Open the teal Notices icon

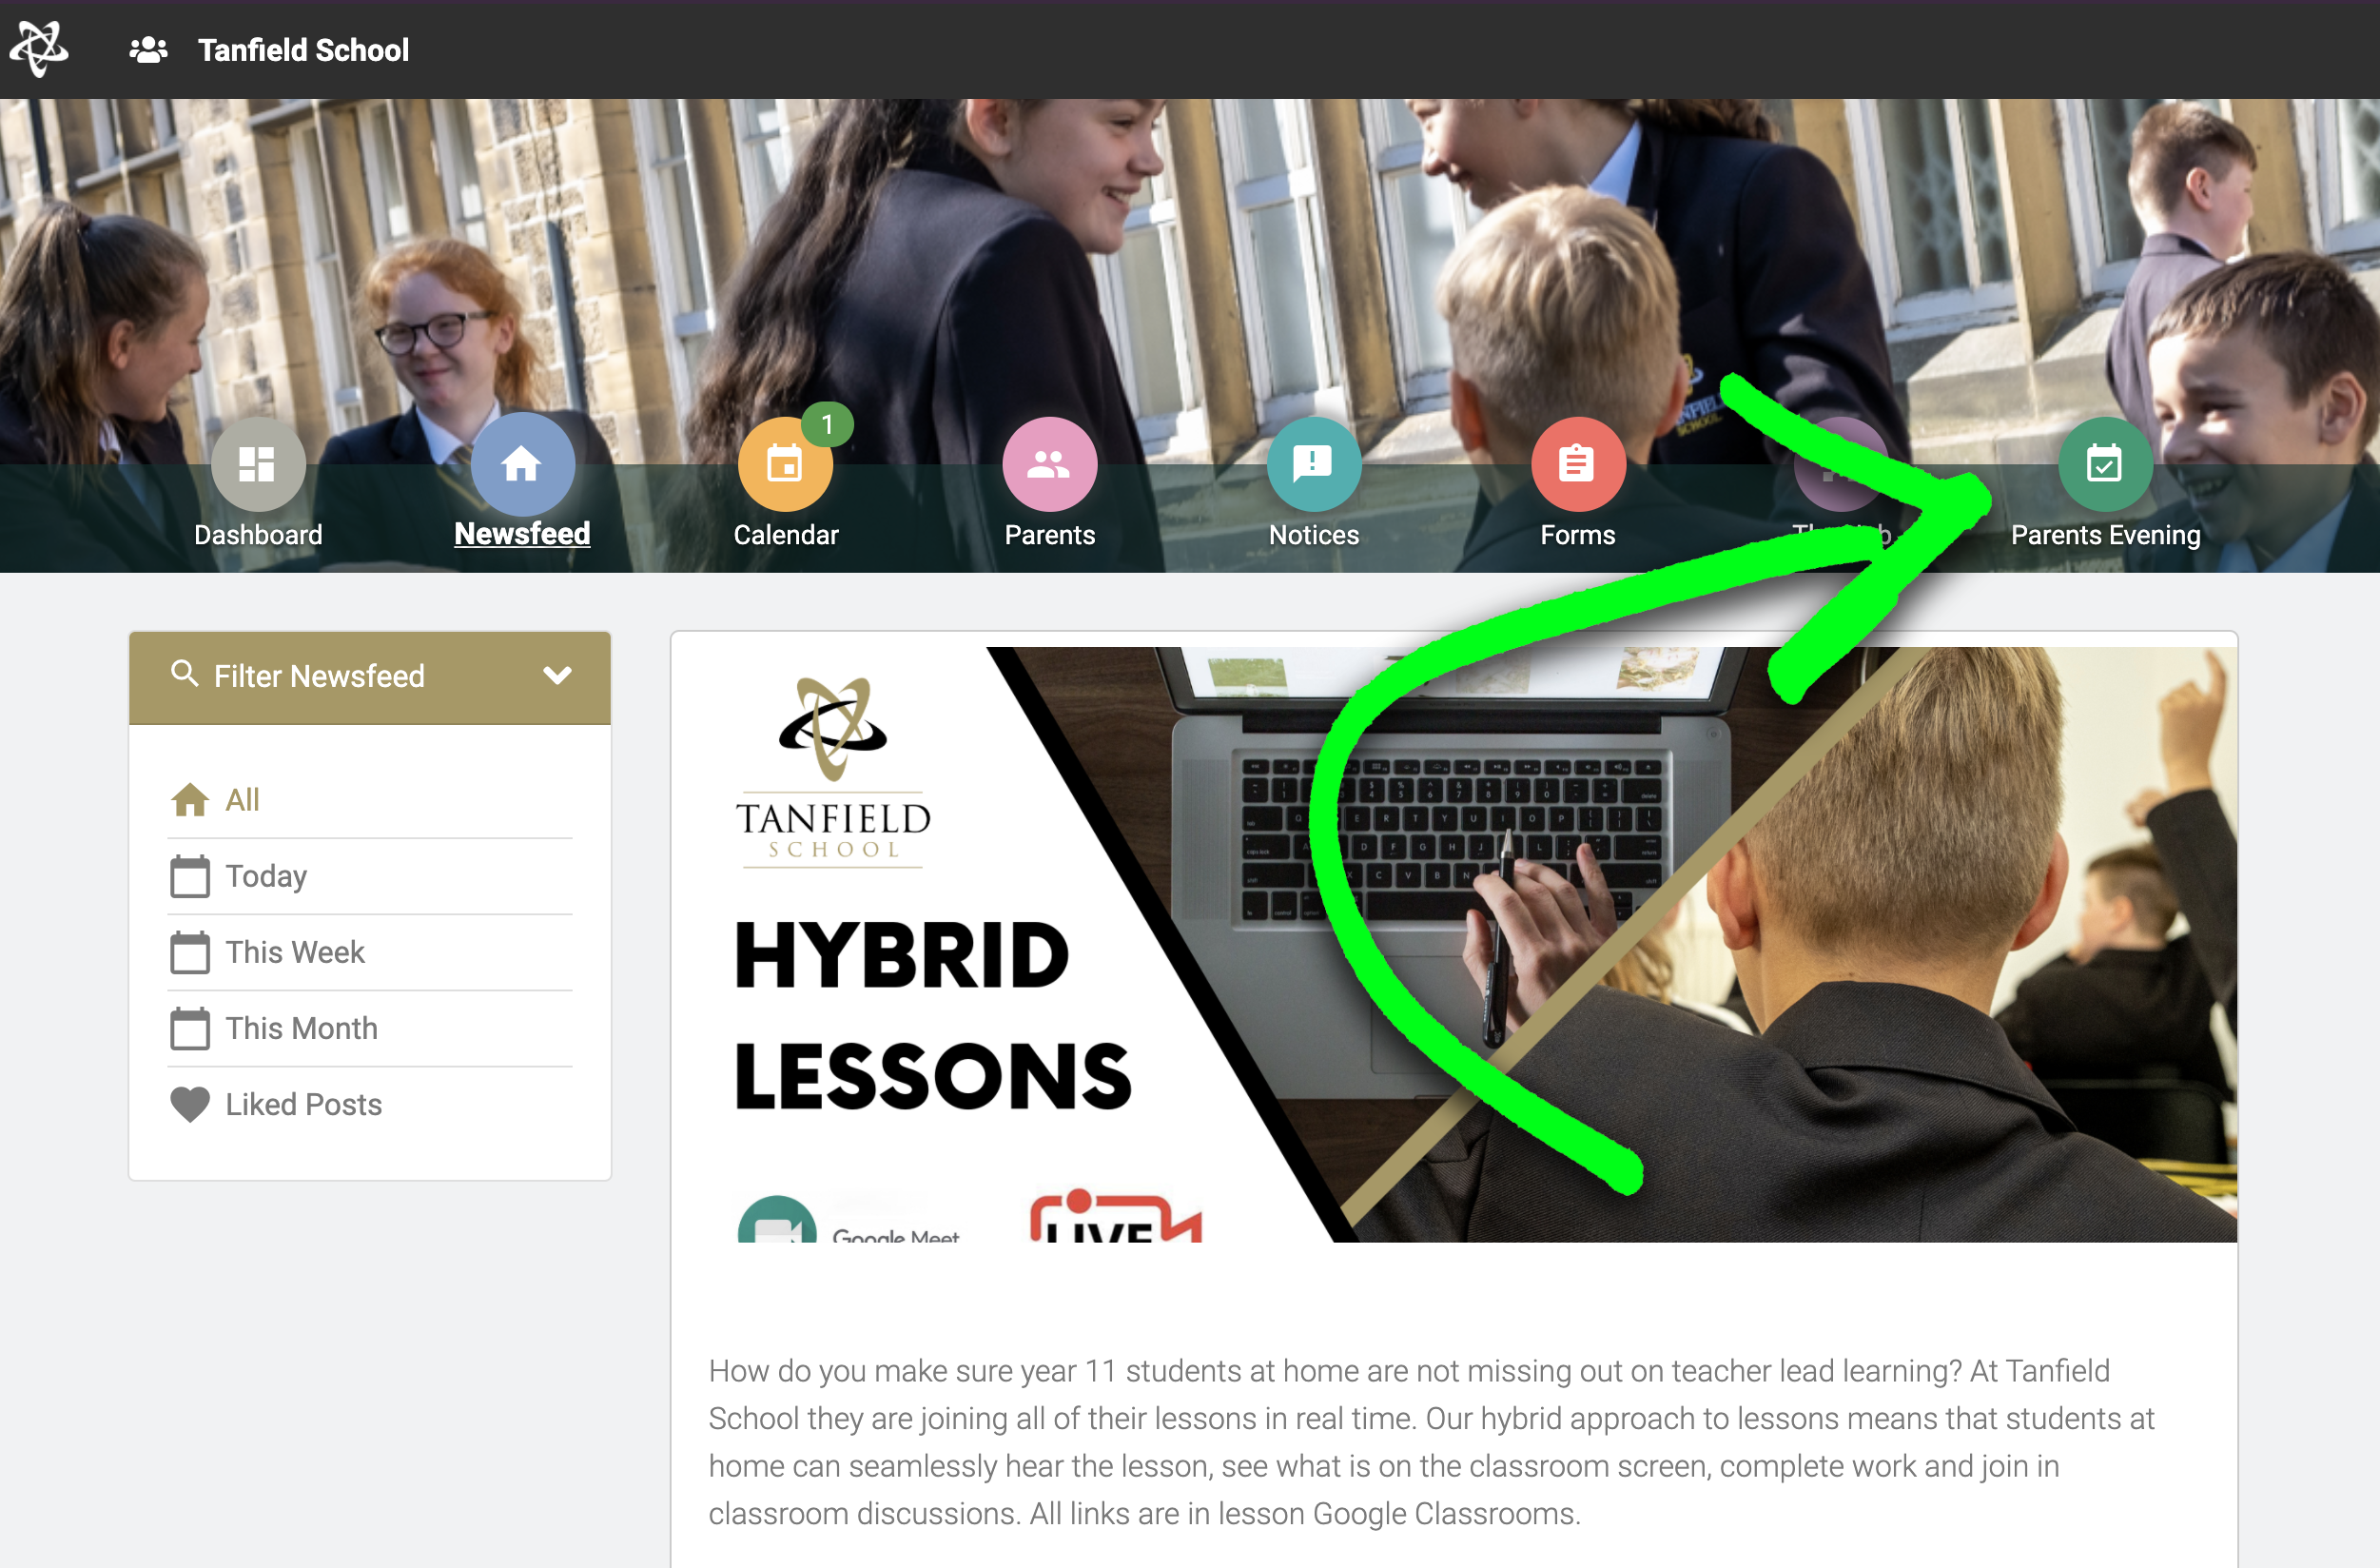pyautogui.click(x=1313, y=464)
